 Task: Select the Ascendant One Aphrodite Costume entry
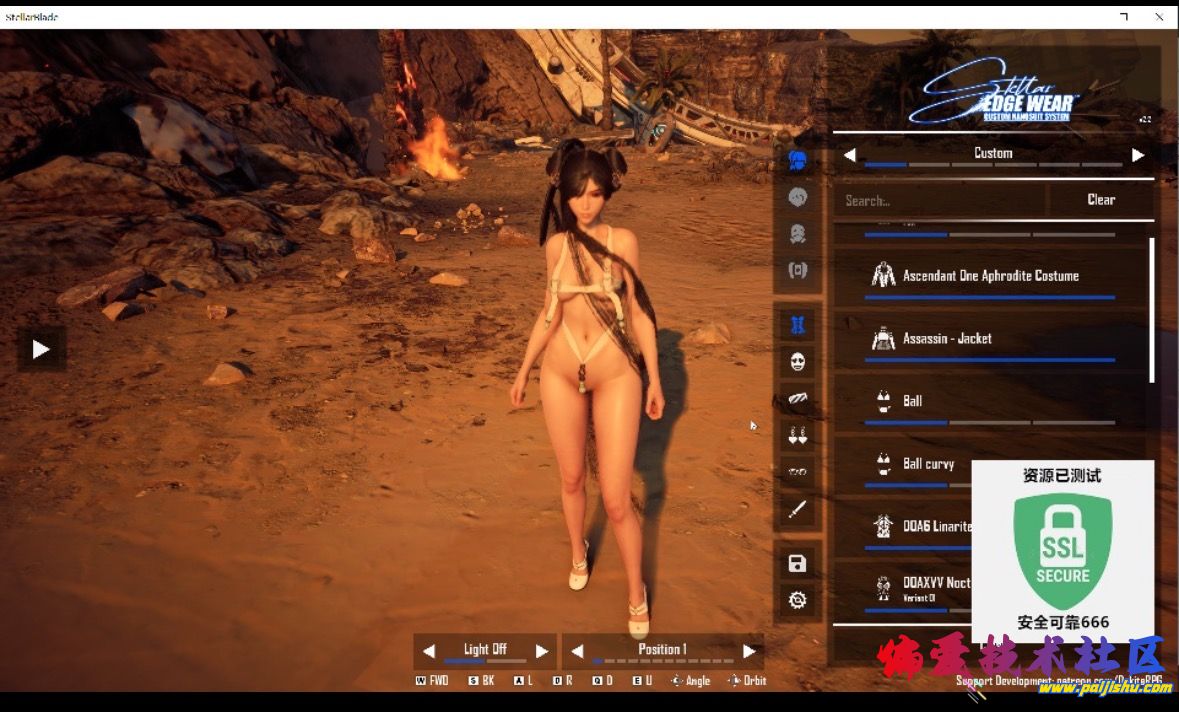[991, 277]
